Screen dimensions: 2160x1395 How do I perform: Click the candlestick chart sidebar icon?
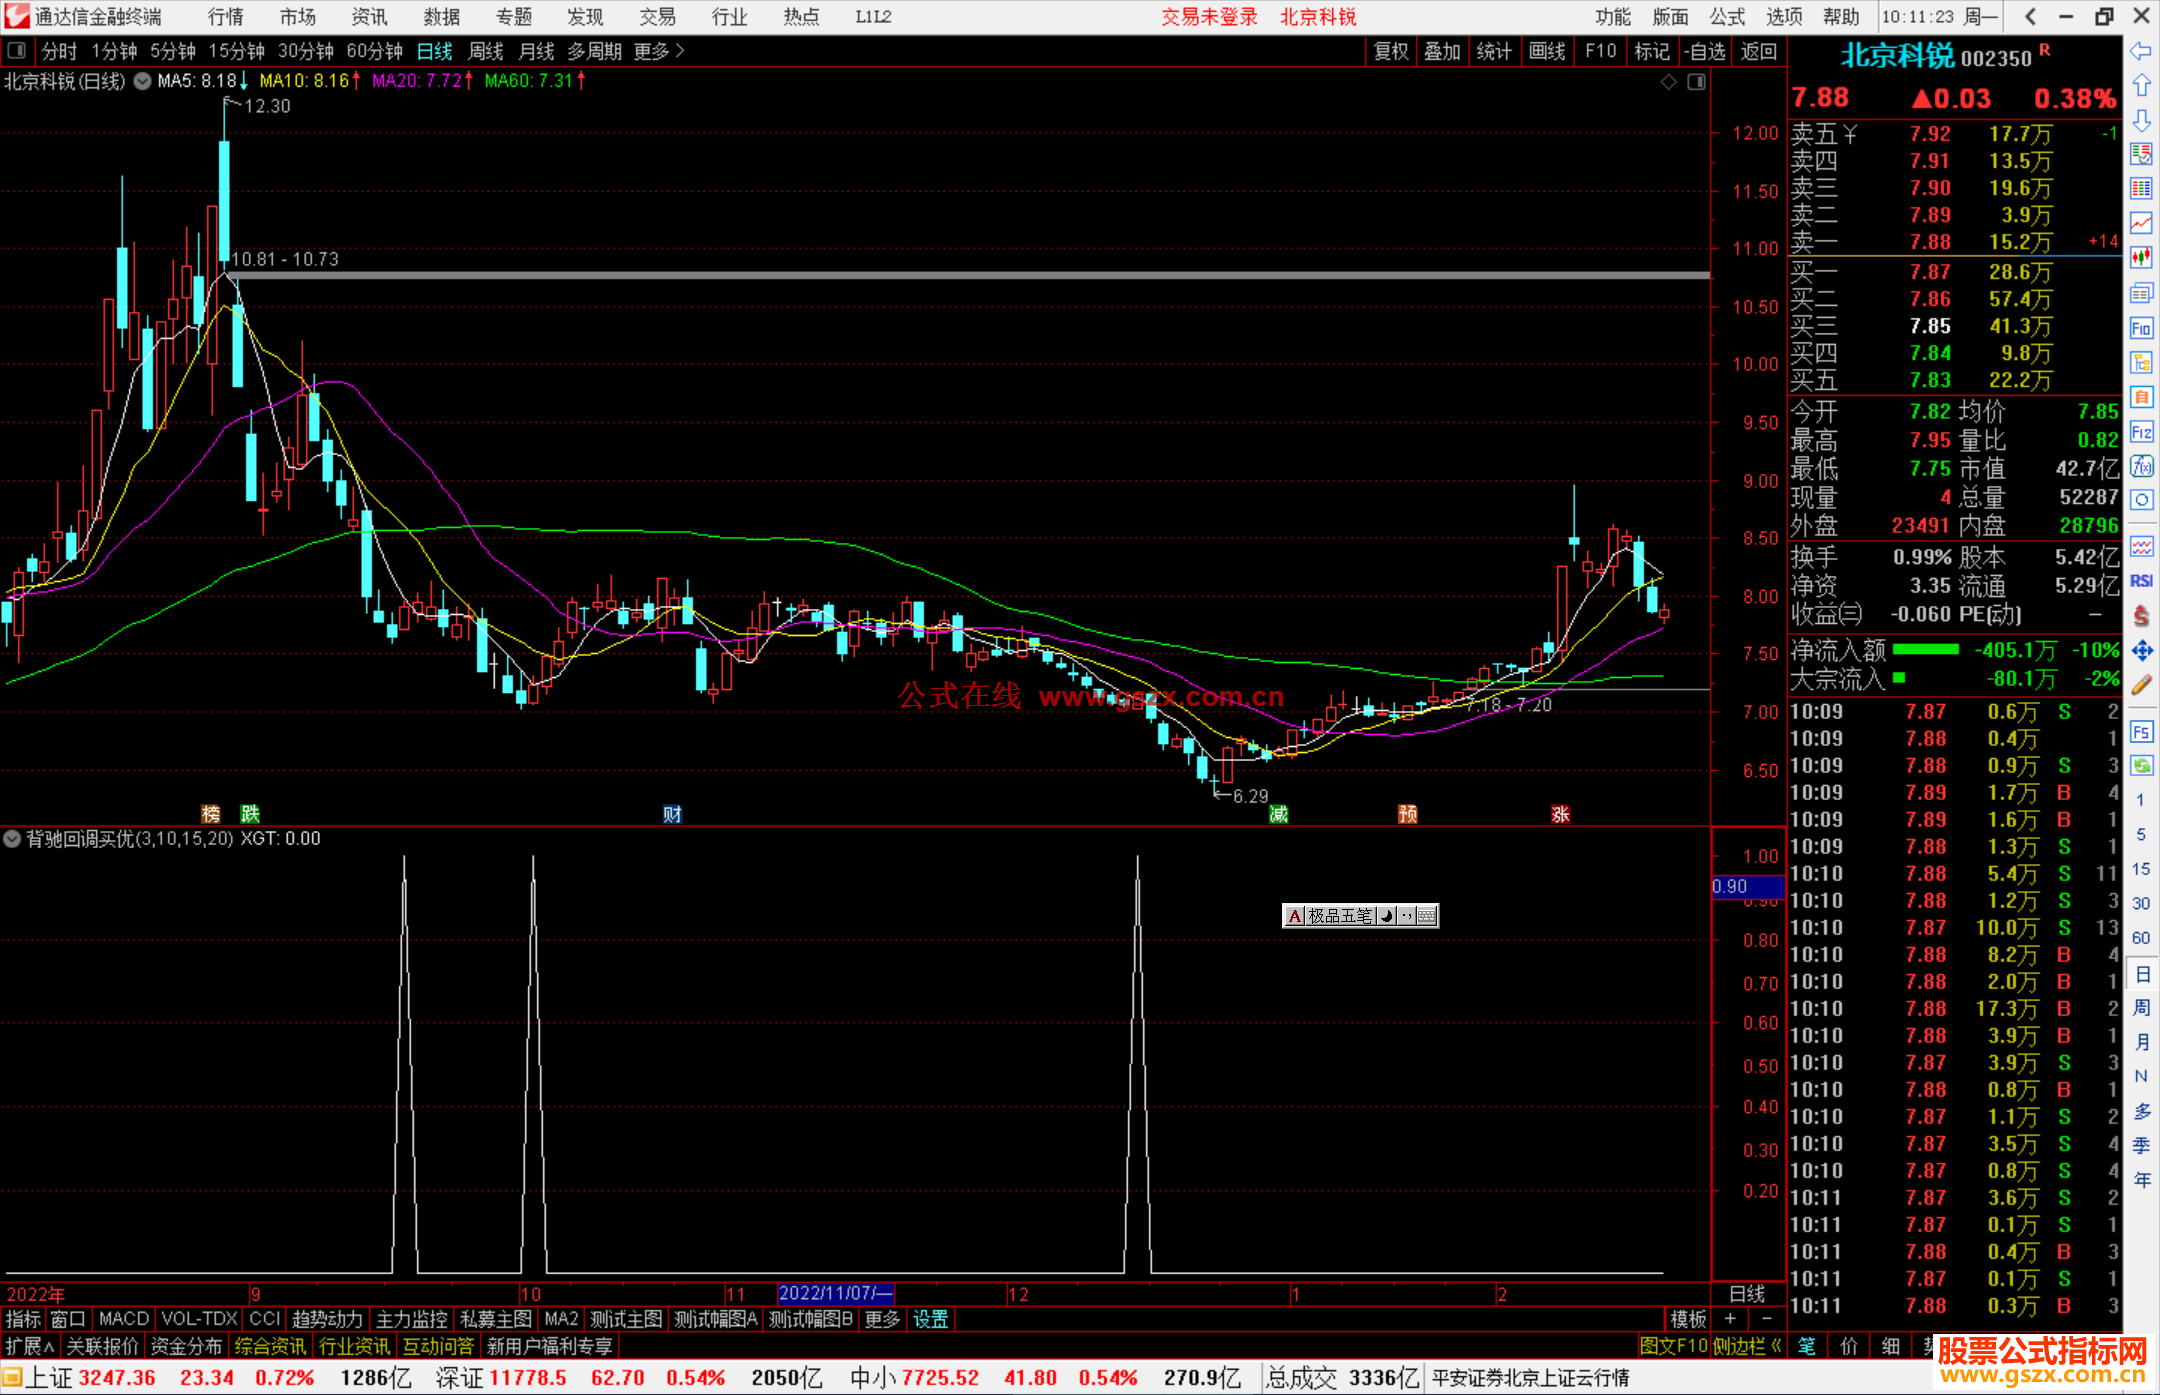[x=2141, y=257]
